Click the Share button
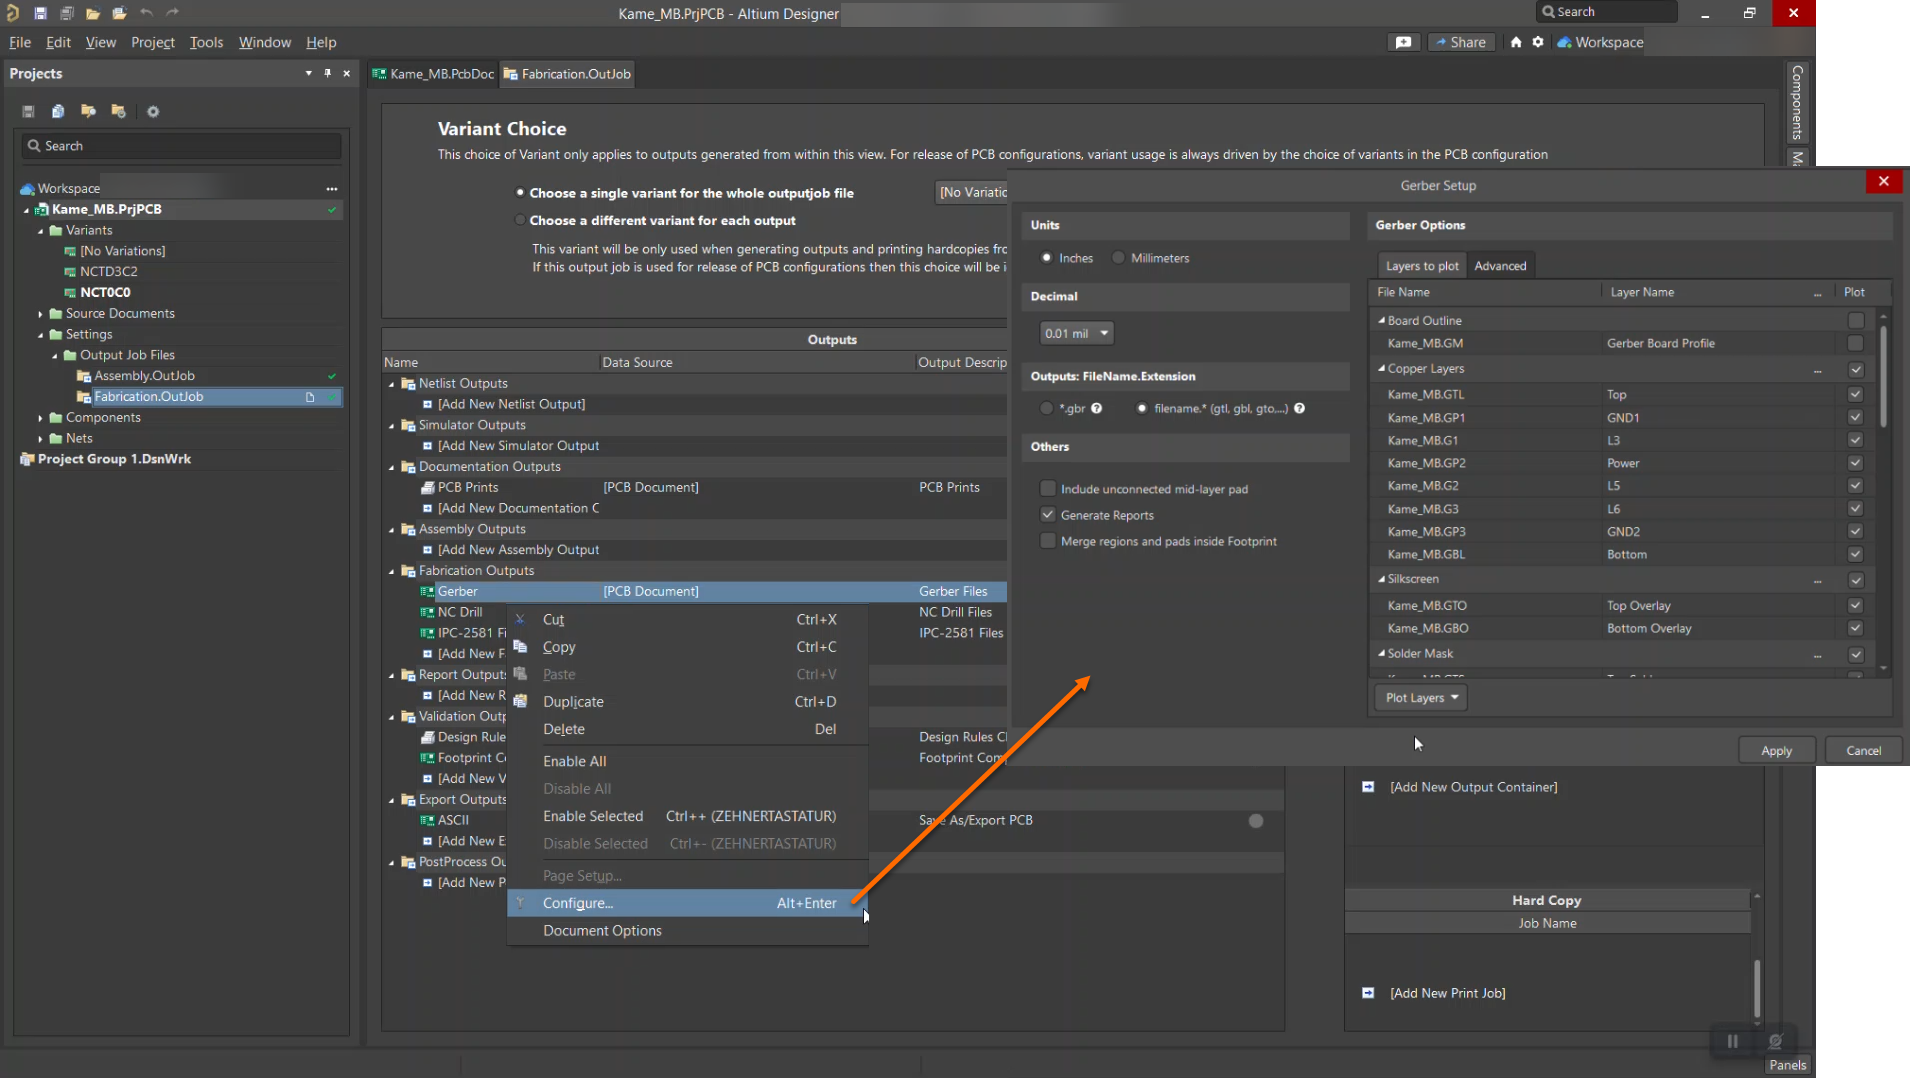This screenshot has width=1910, height=1078. click(1460, 42)
